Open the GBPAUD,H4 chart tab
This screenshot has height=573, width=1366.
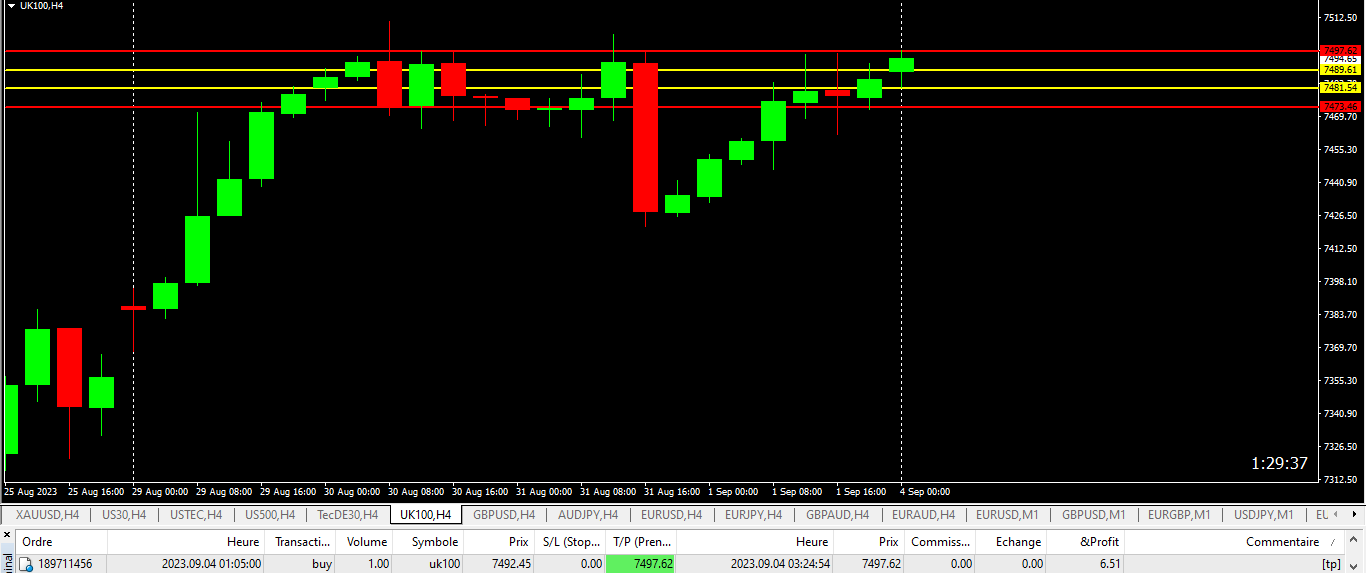coord(838,515)
